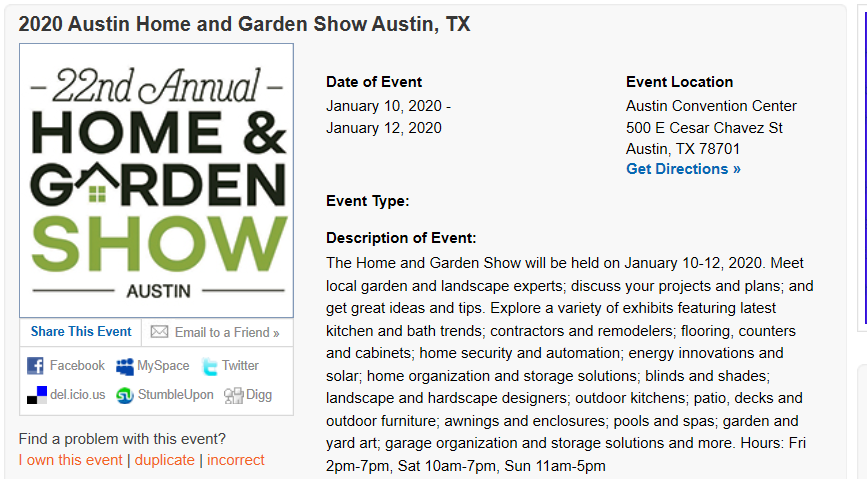The image size is (867, 479).
Task: Share event via Facebook text link
Action: [77, 366]
